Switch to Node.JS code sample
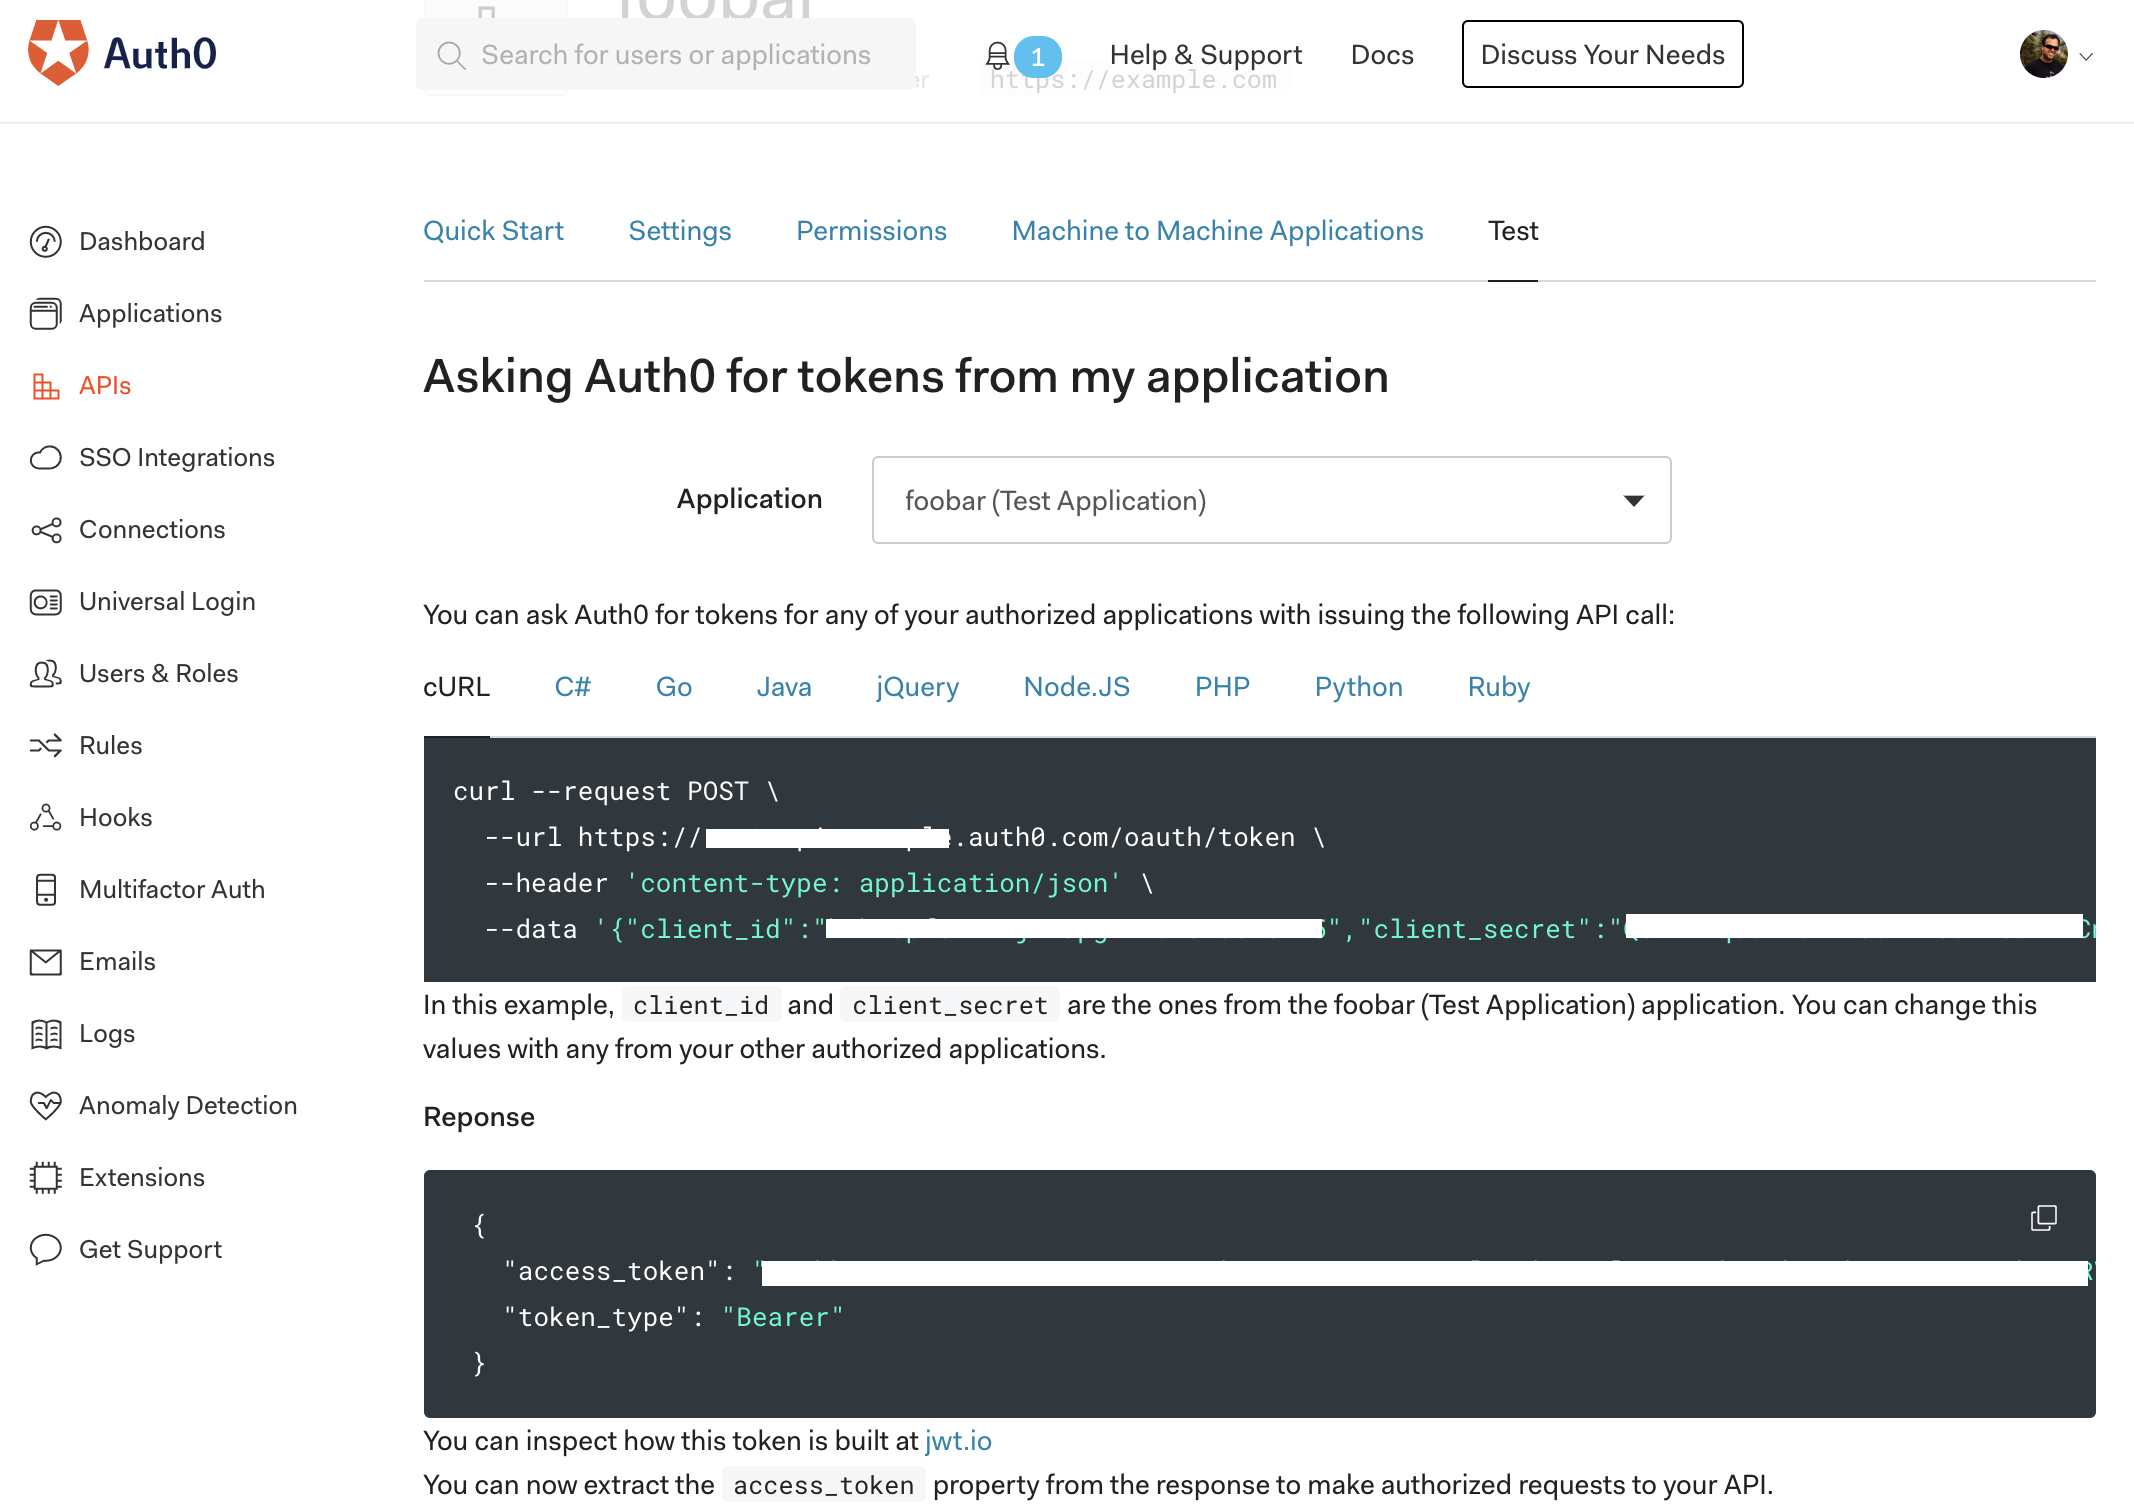This screenshot has width=2134, height=1510. pyautogui.click(x=1076, y=687)
